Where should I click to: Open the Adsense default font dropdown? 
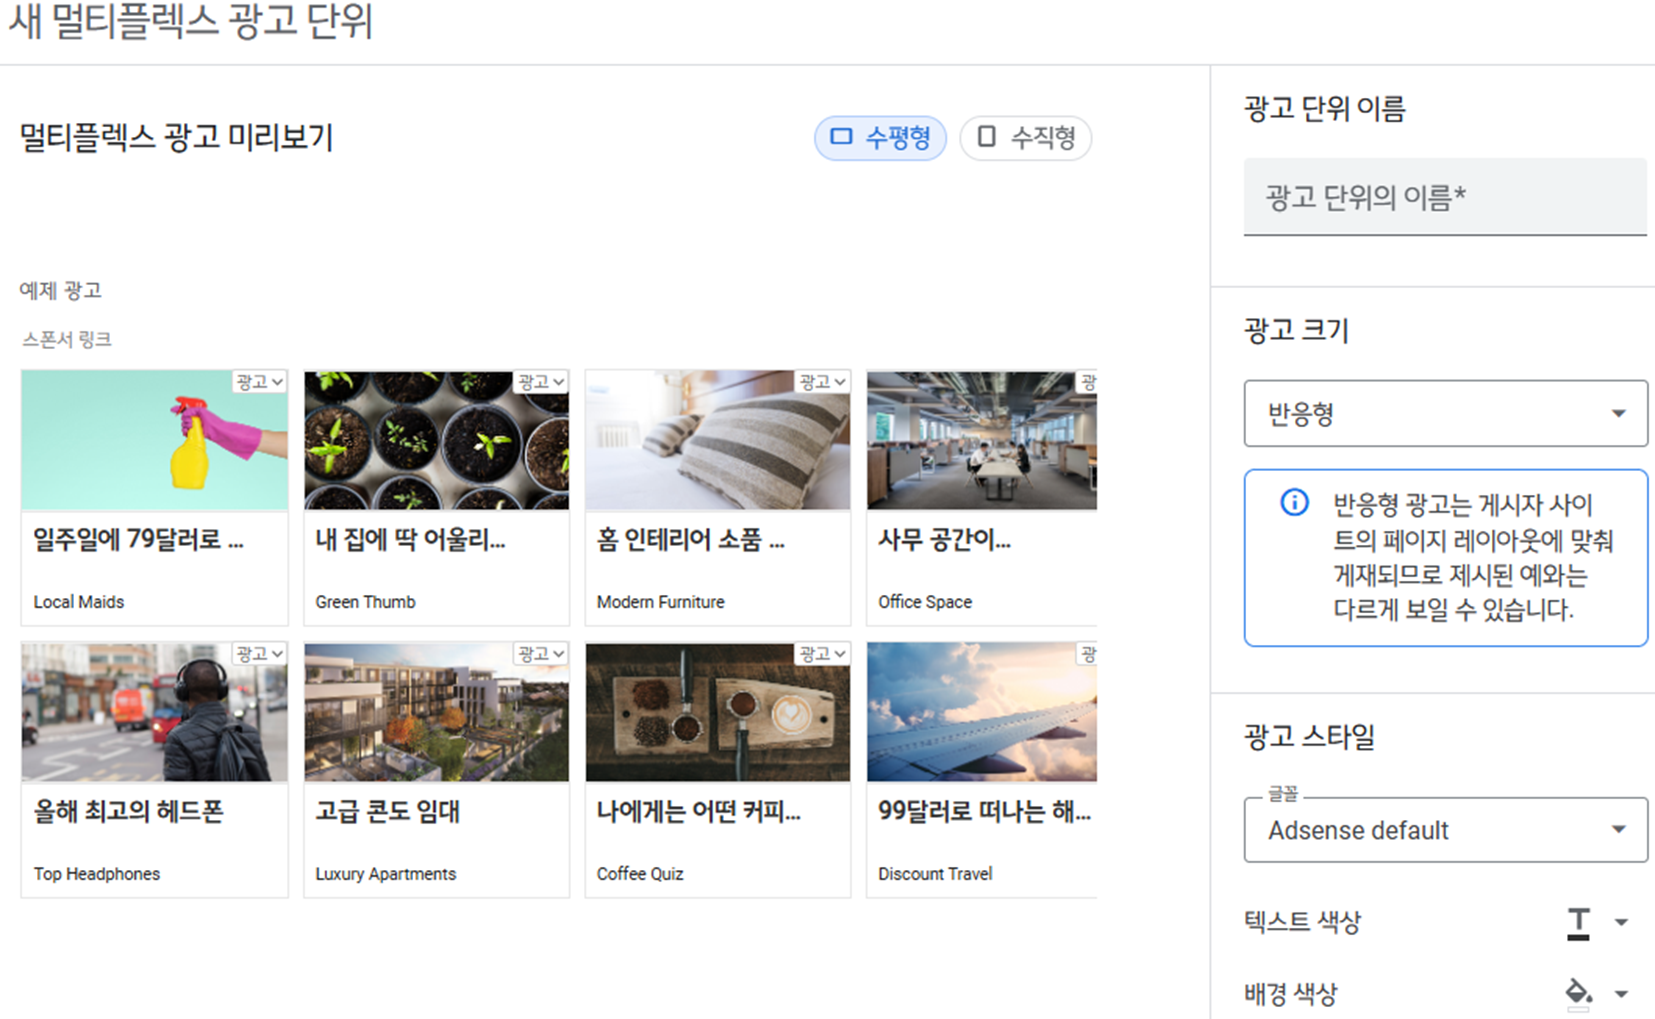click(1445, 830)
